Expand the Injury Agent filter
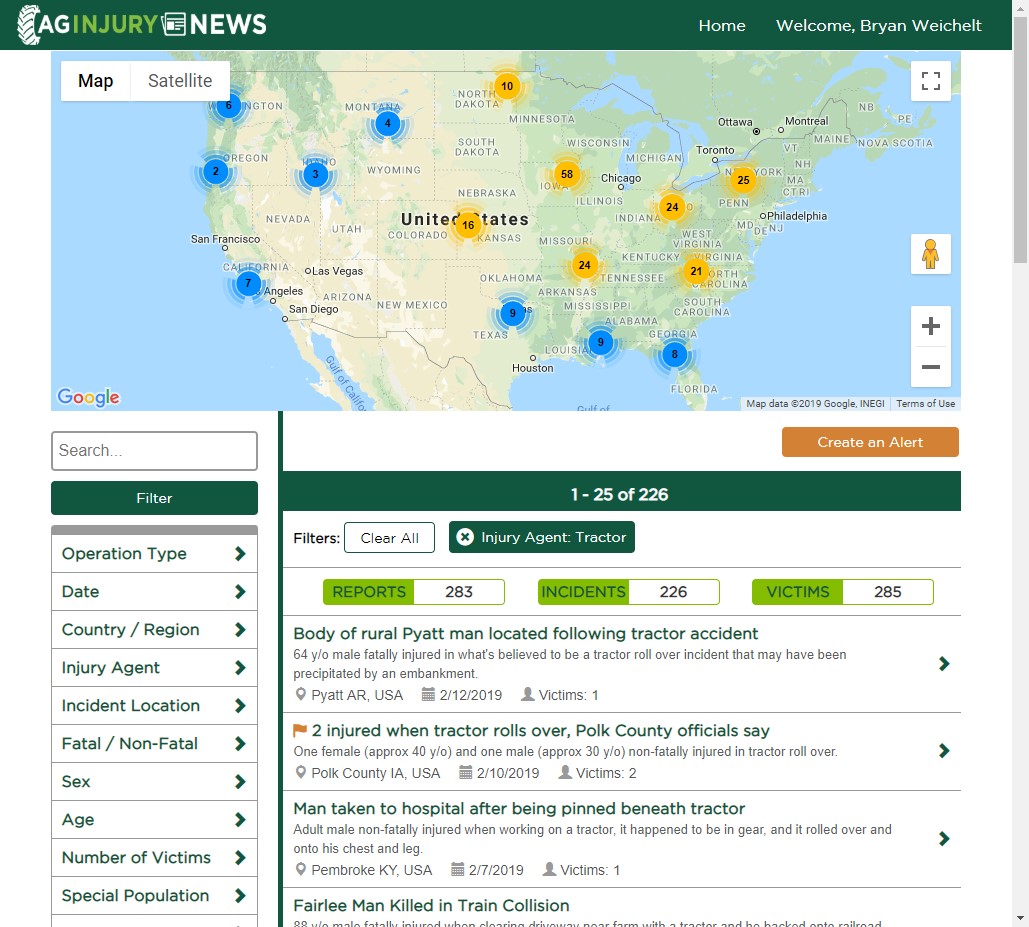Image resolution: width=1029 pixels, height=927 pixels. click(154, 668)
